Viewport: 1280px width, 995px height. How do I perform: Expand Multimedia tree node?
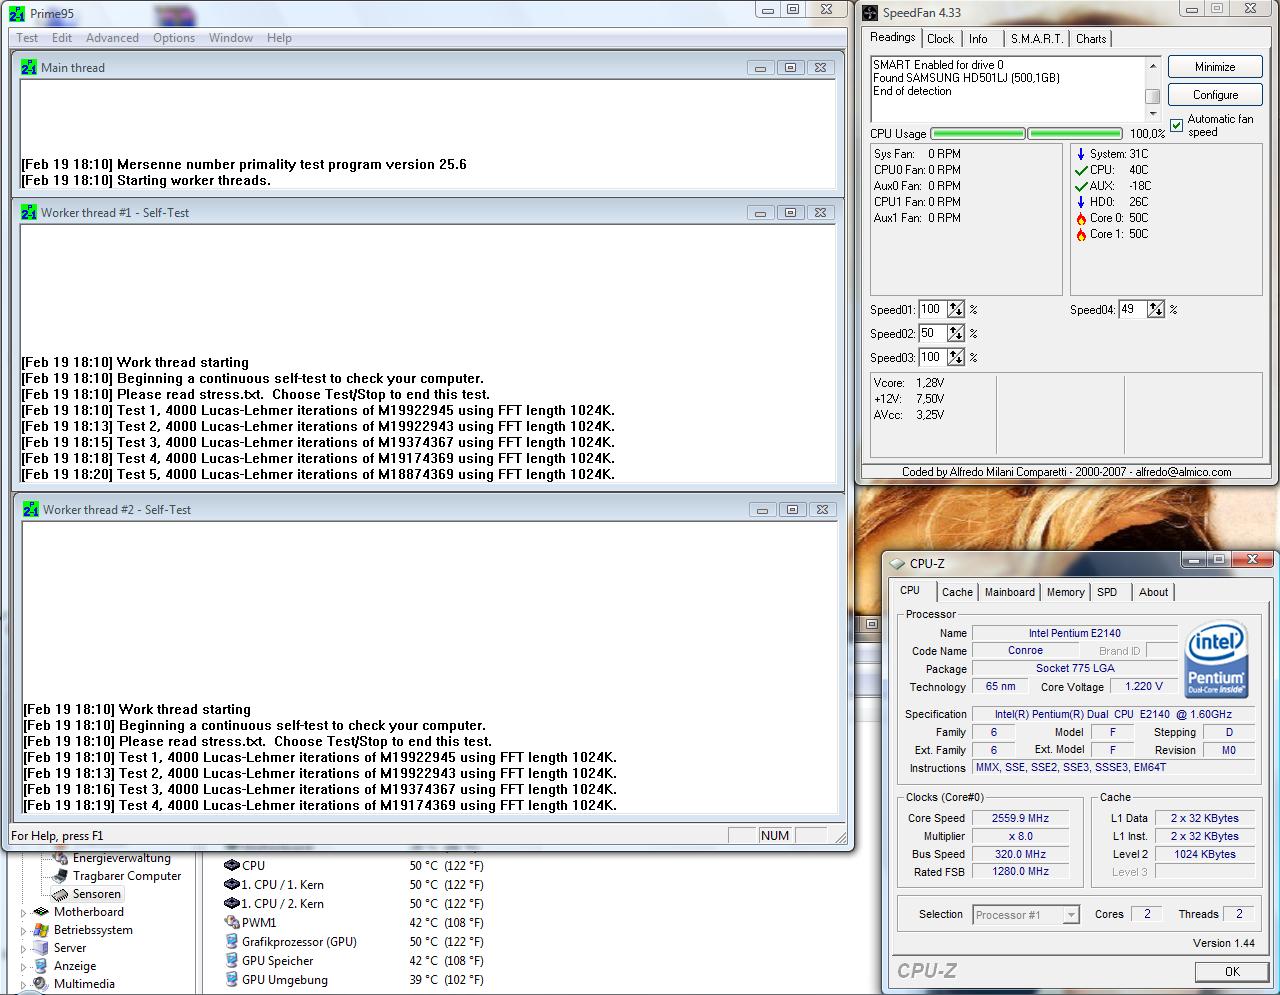[24, 984]
